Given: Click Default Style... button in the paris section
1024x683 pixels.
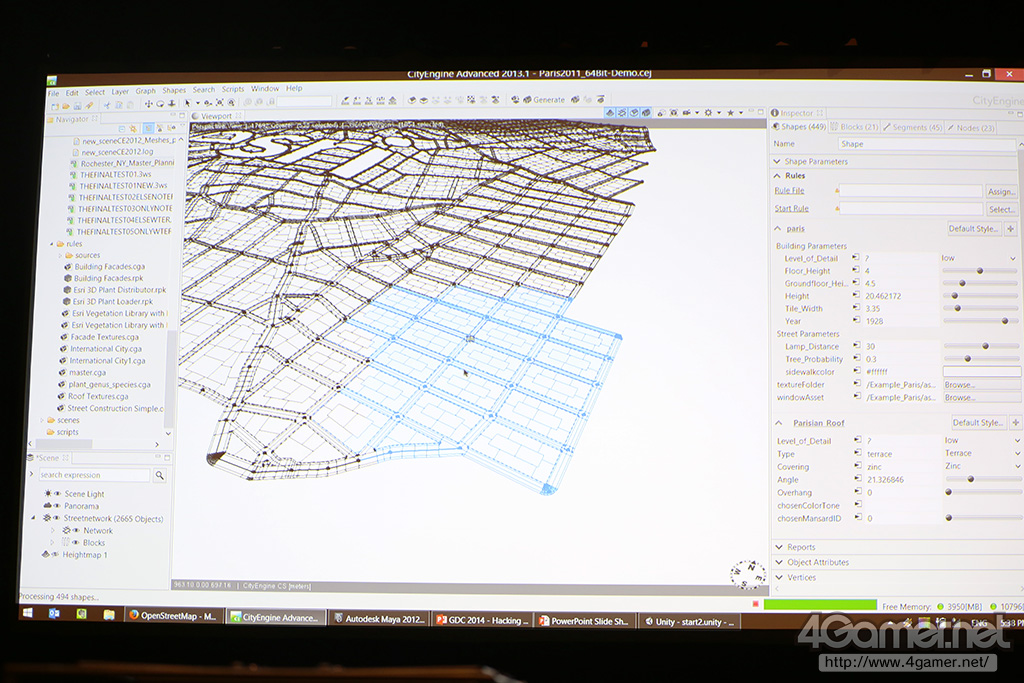Looking at the screenshot, I should 974,229.
